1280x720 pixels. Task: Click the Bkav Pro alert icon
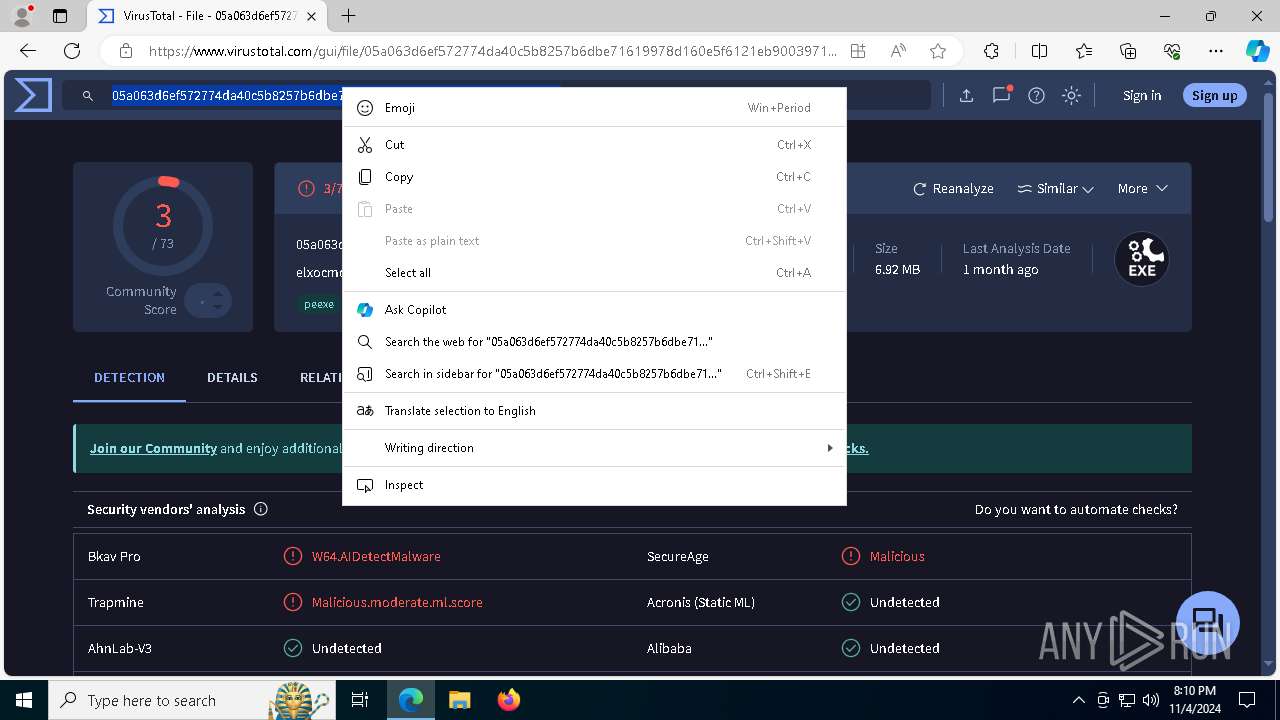point(293,556)
